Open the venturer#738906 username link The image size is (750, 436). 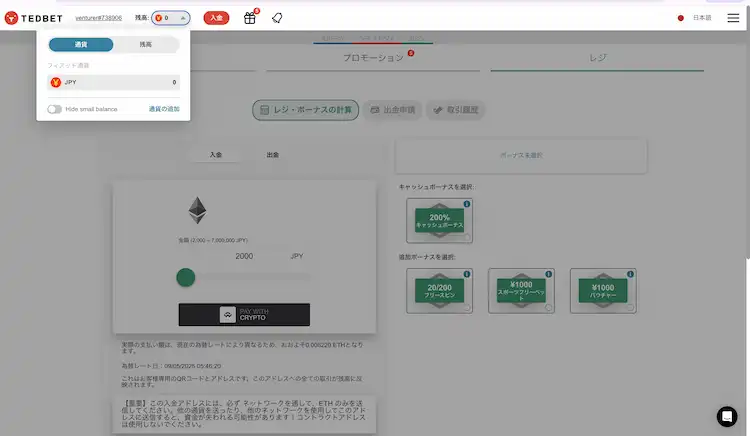pos(99,18)
